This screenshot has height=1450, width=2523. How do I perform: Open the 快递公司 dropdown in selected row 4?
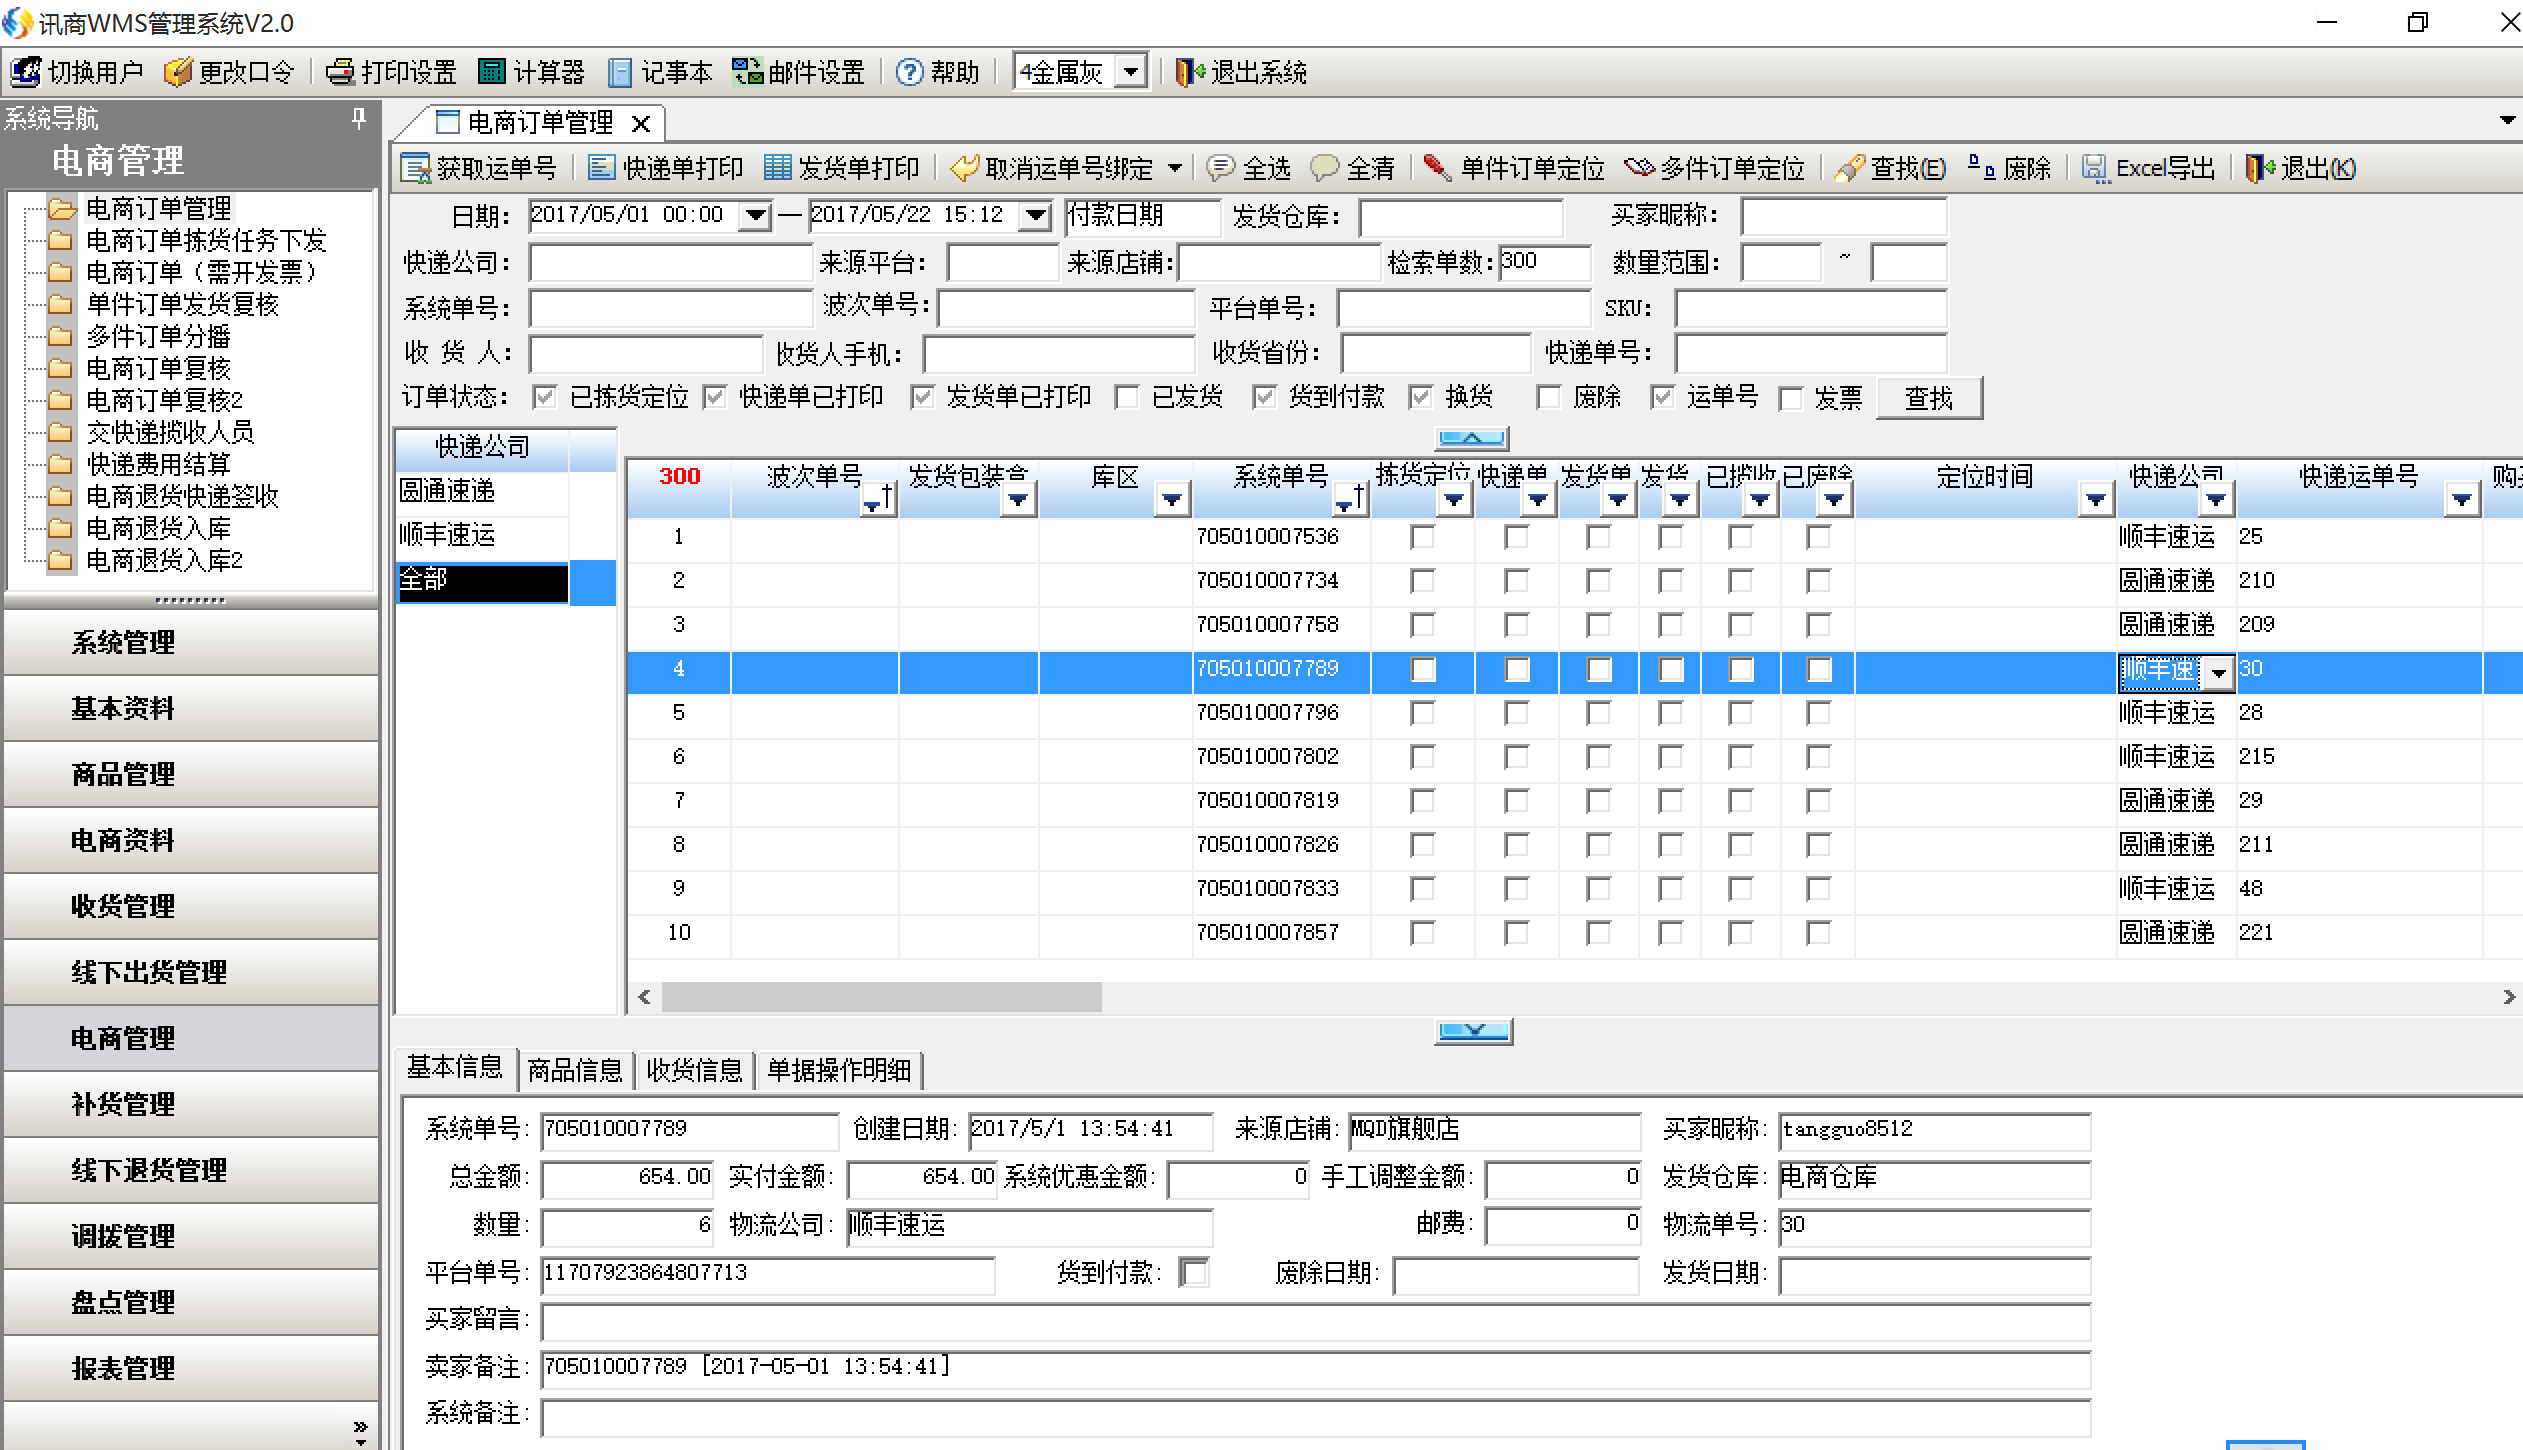pos(2219,671)
